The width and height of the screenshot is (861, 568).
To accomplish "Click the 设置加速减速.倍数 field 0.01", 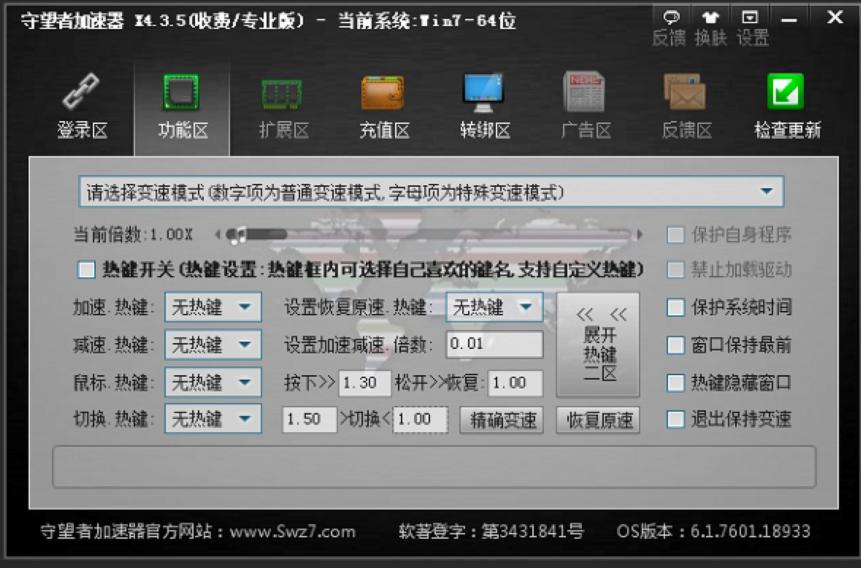I will (495, 344).
